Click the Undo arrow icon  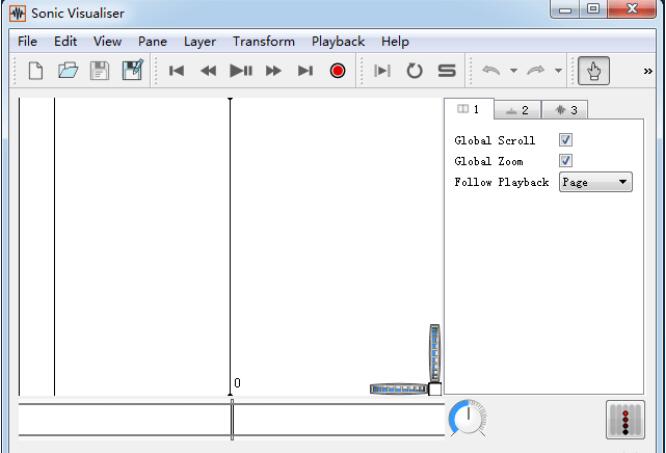coord(491,70)
